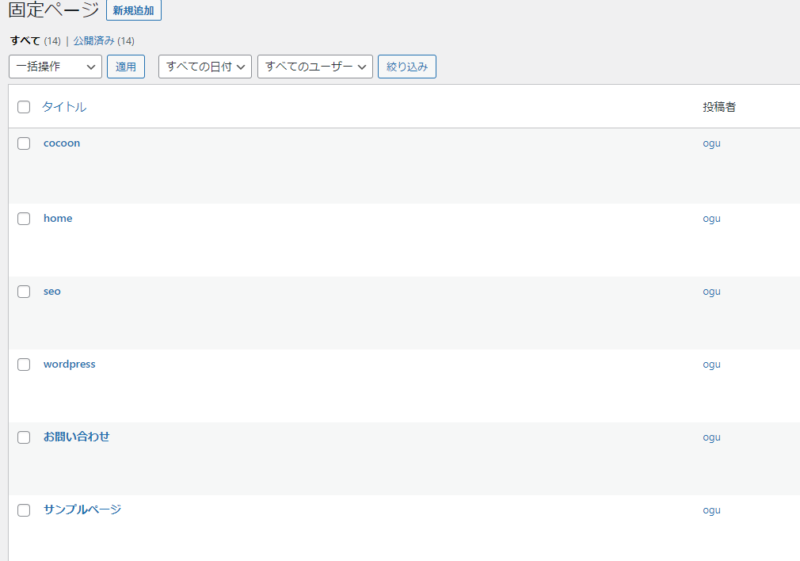Screen dimensions: 800x561
Task: Tick the select-all checkbox beside タイトル
Action: (23, 107)
